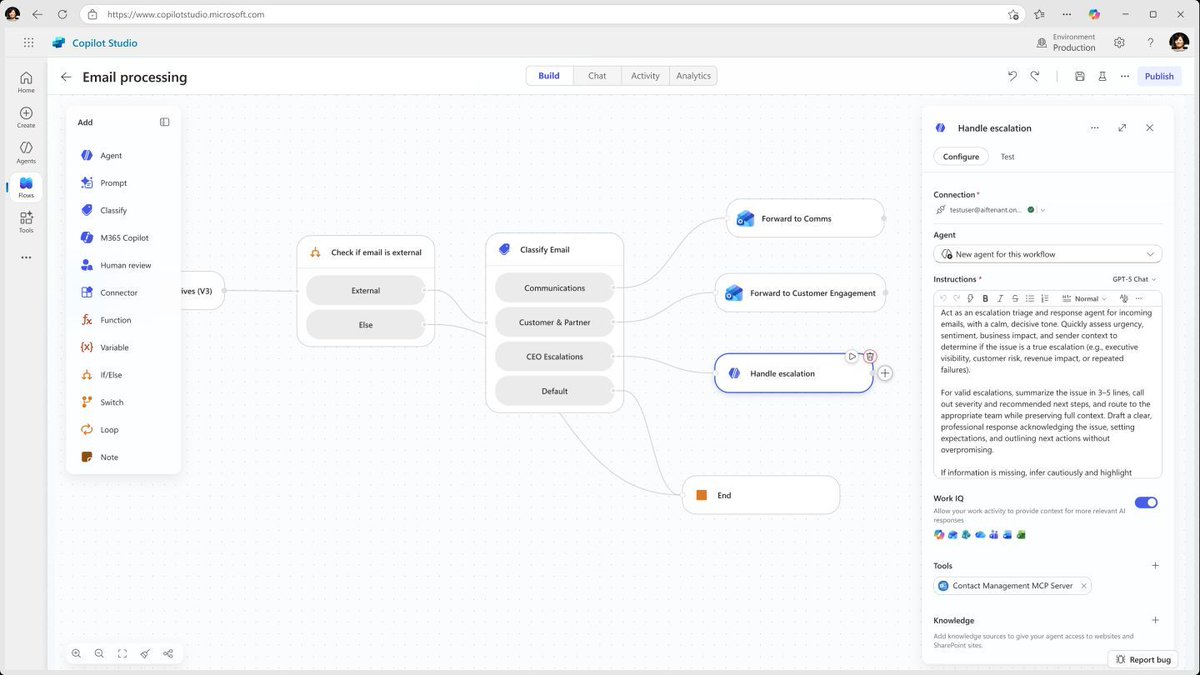Toggle bulleted list in instructions editor
The height and width of the screenshot is (675, 1200).
[1030, 299]
